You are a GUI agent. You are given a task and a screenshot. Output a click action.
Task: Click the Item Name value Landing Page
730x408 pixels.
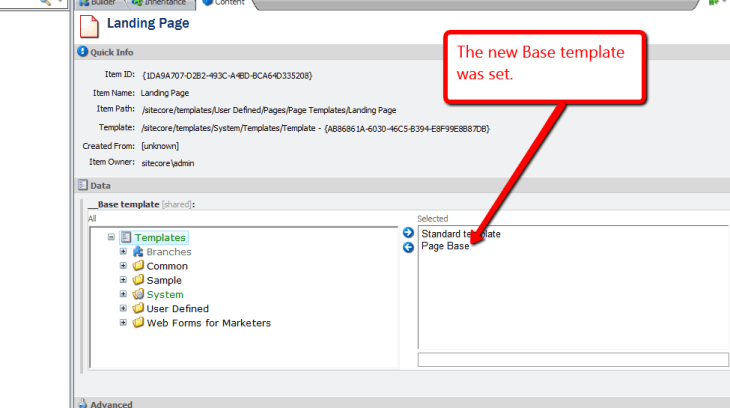165,93
